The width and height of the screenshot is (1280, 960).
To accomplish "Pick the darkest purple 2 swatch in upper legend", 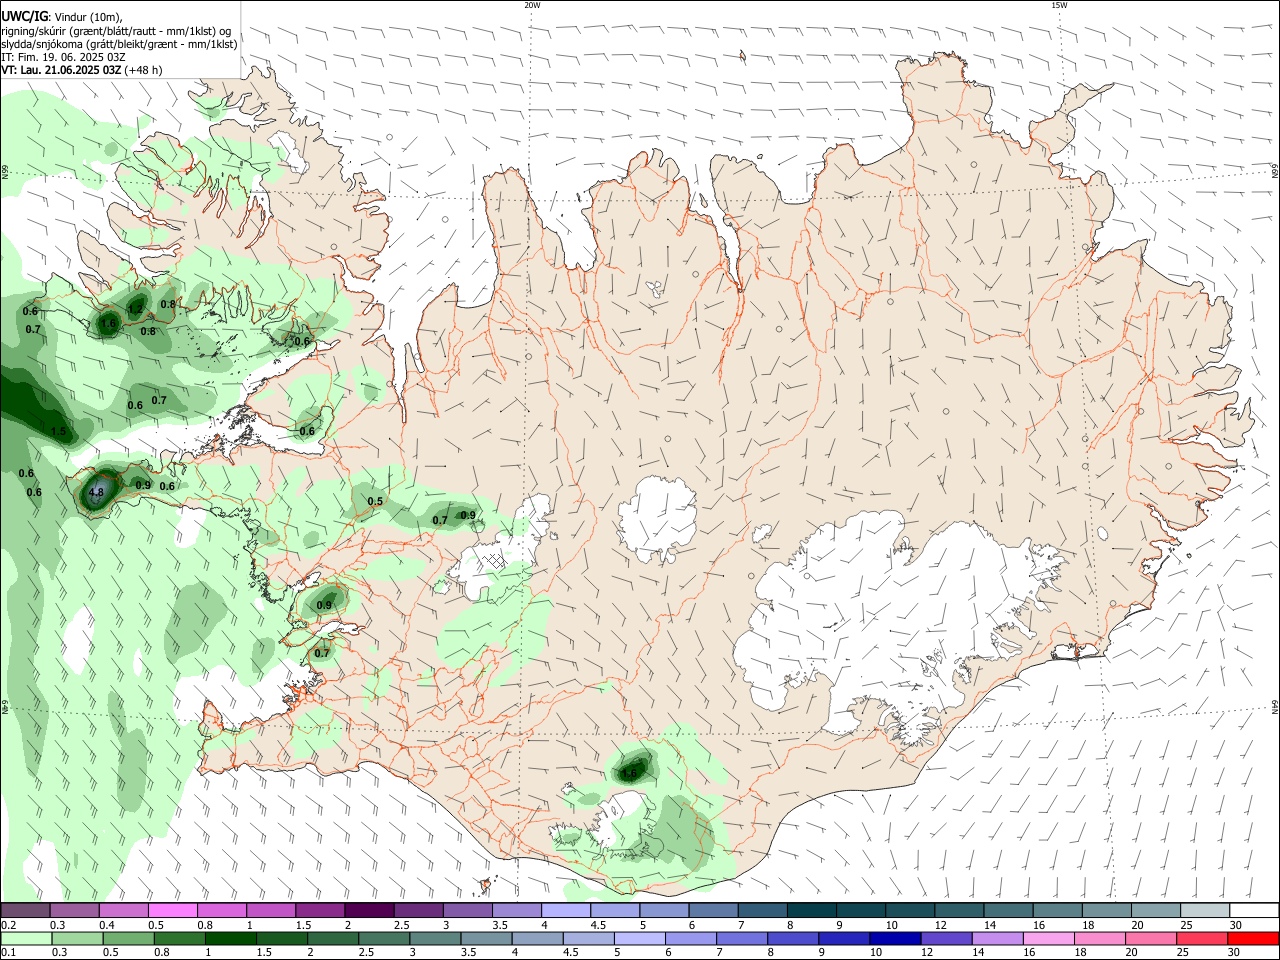I will (369, 911).
